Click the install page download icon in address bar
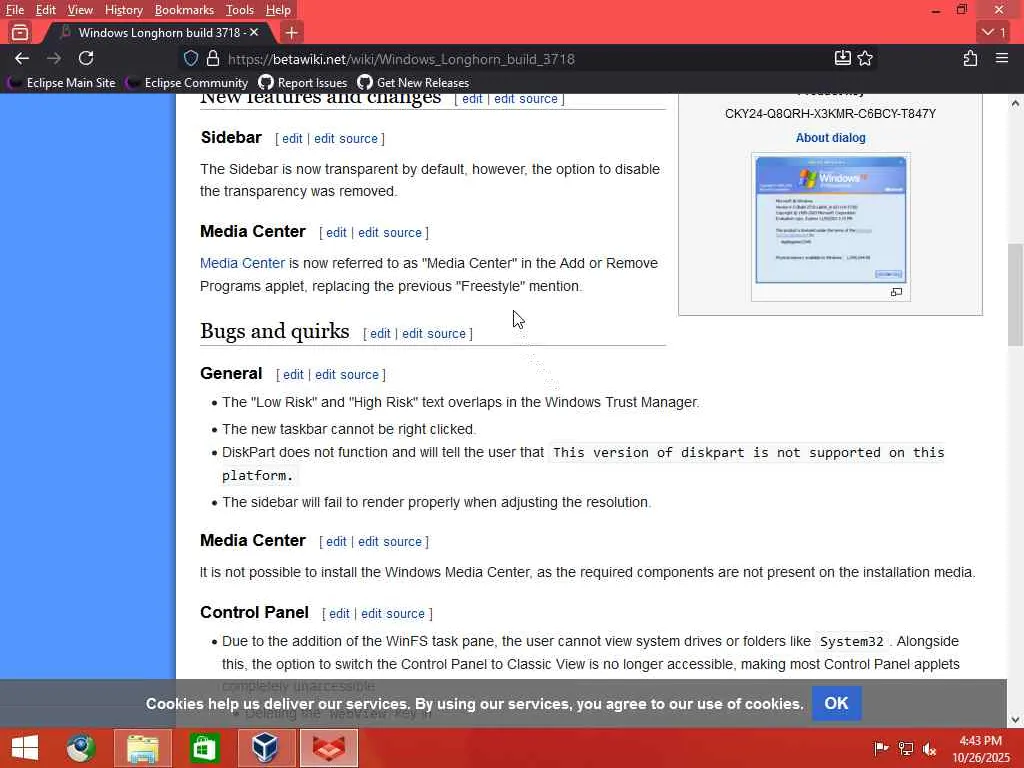 (842, 58)
